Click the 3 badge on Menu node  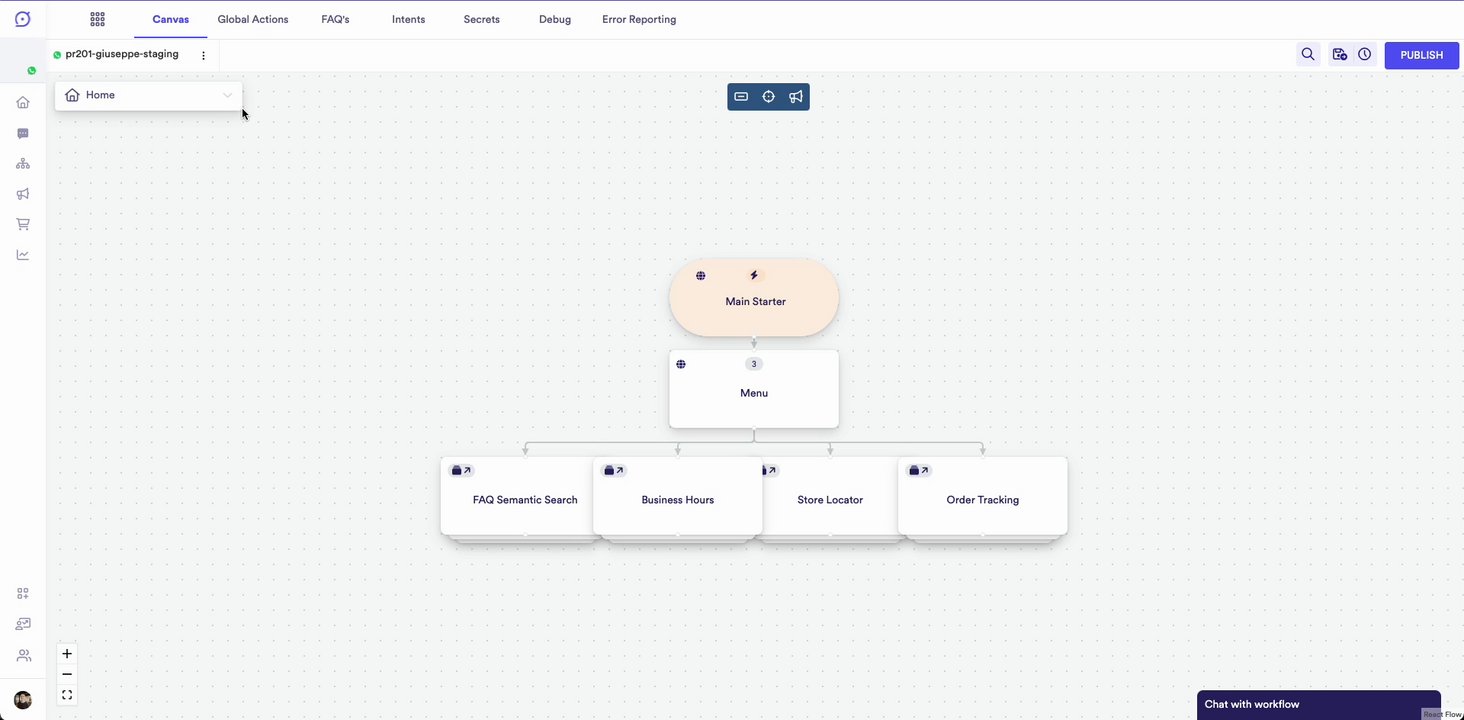tap(754, 364)
